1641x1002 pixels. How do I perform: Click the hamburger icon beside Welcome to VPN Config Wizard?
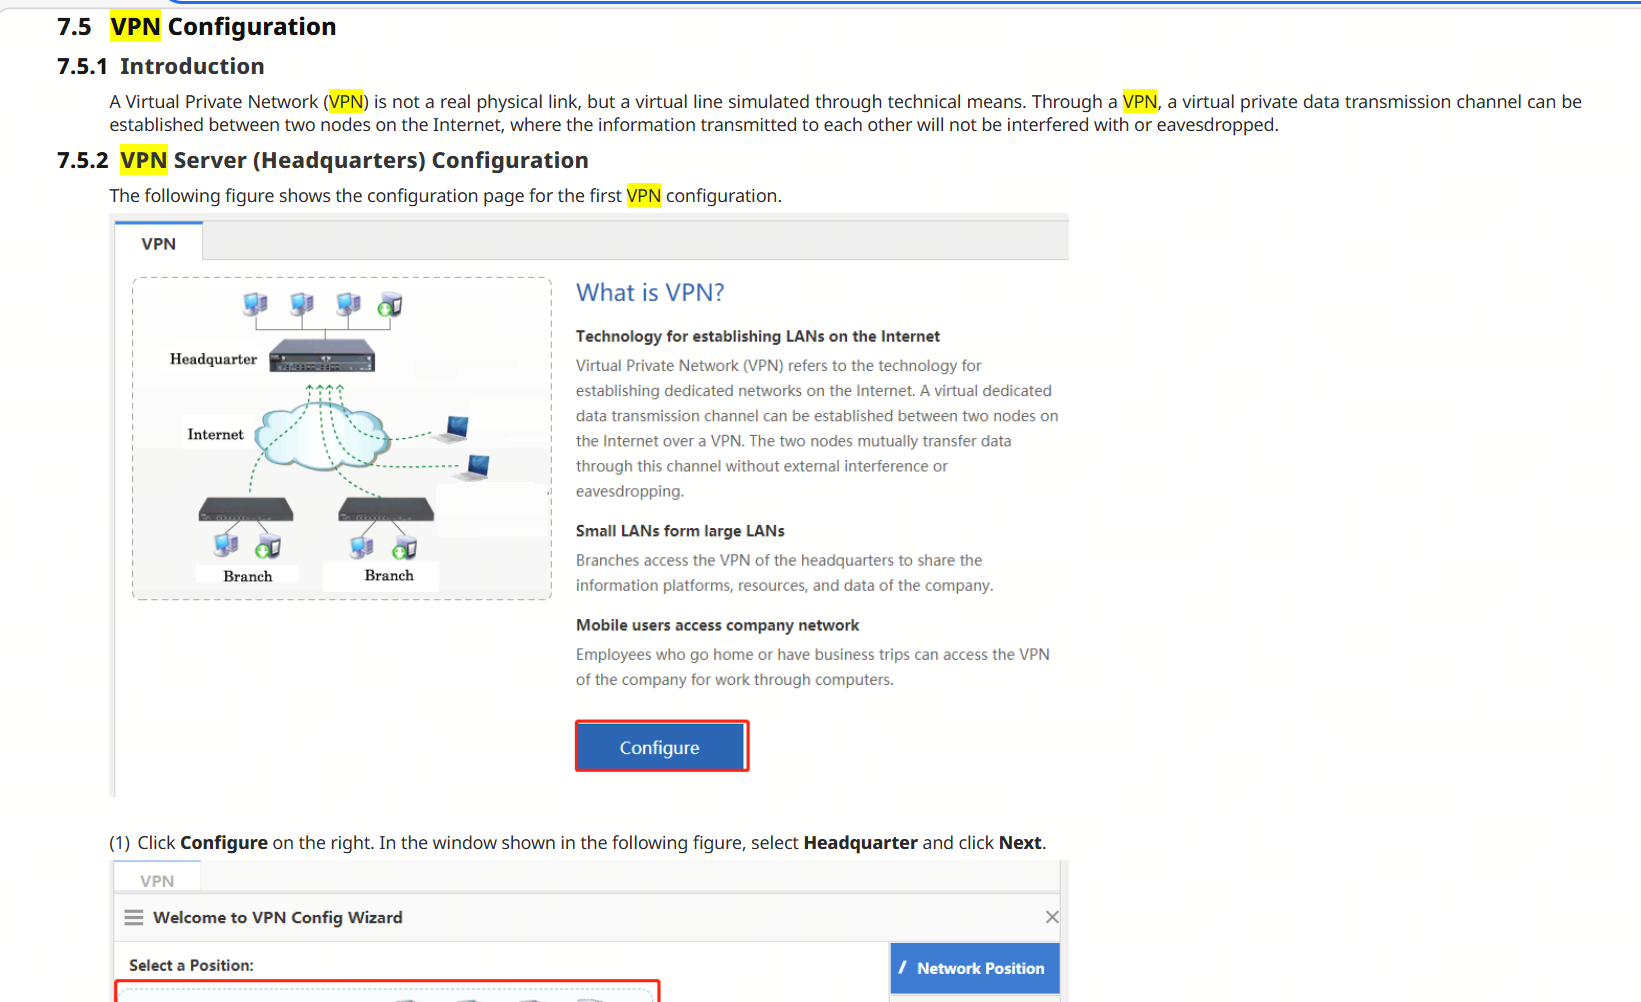pyautogui.click(x=133, y=917)
